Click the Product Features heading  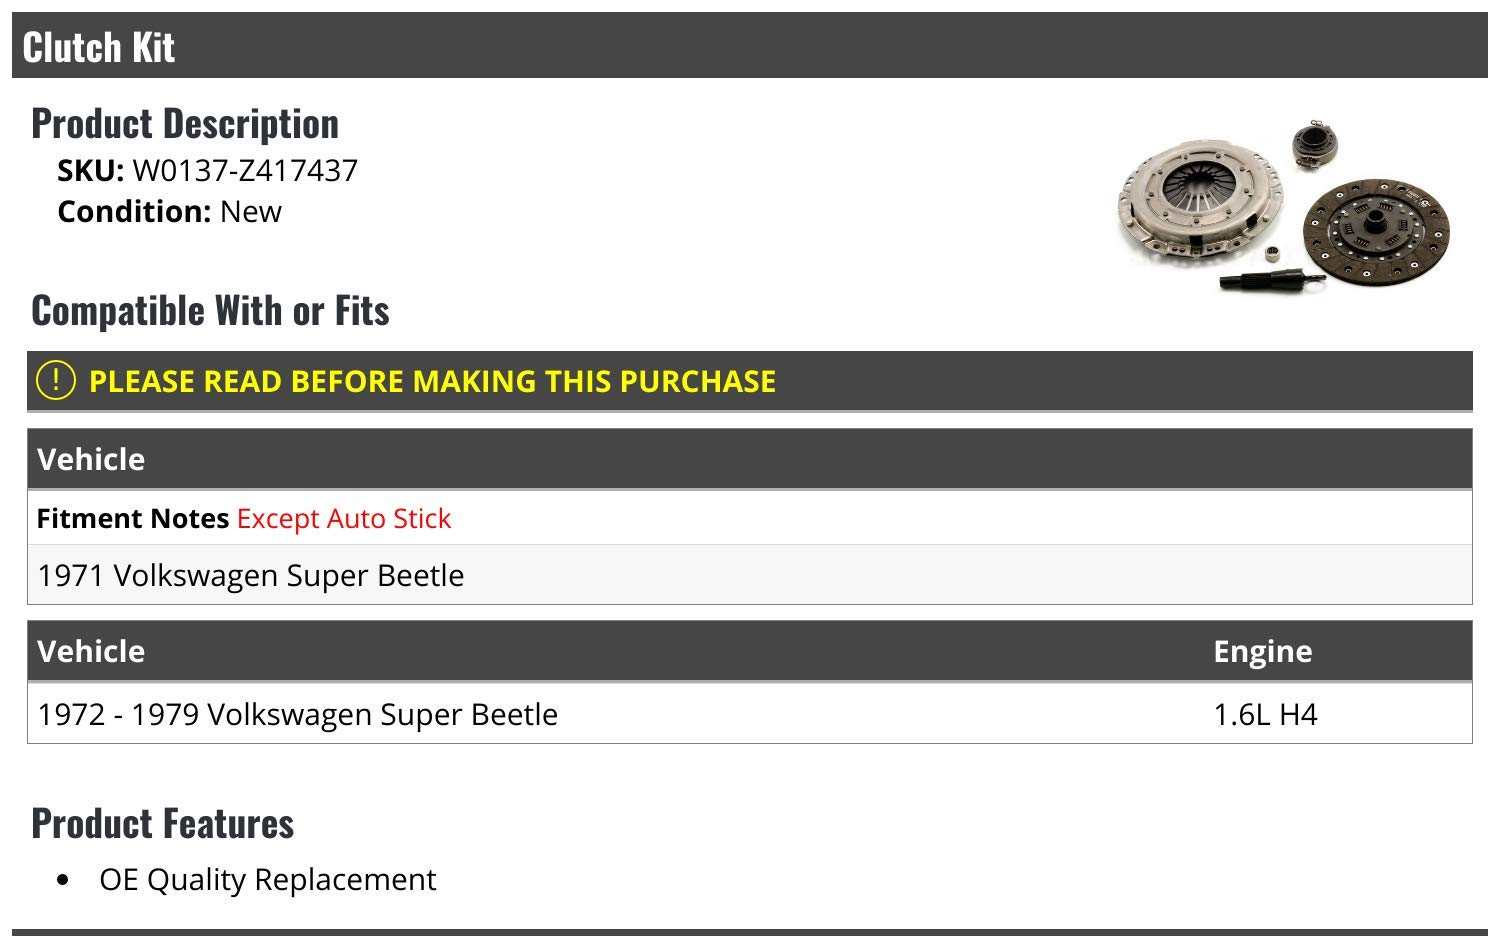click(162, 824)
